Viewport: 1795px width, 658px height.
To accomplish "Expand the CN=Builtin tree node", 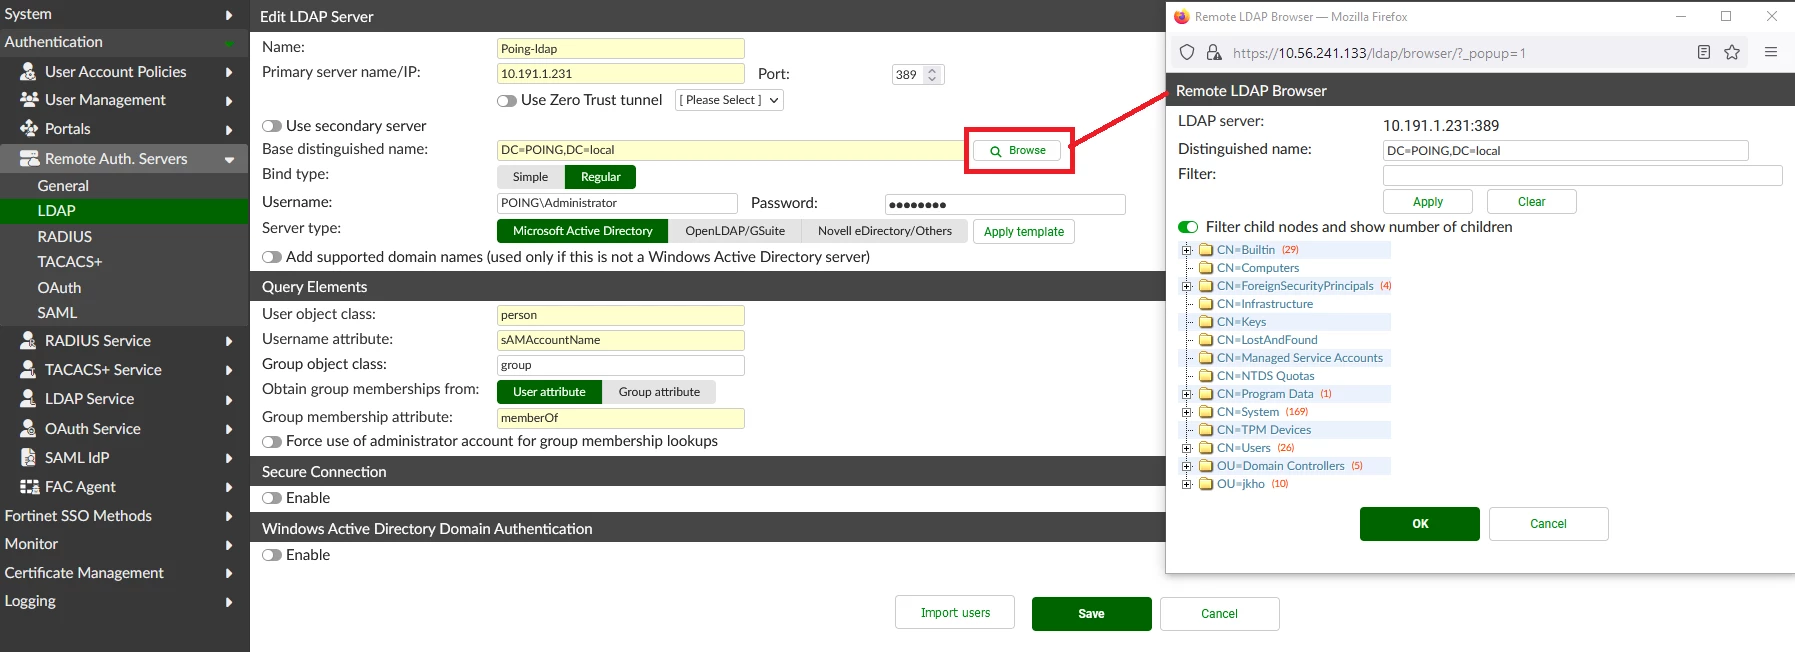I will [x=1187, y=250].
